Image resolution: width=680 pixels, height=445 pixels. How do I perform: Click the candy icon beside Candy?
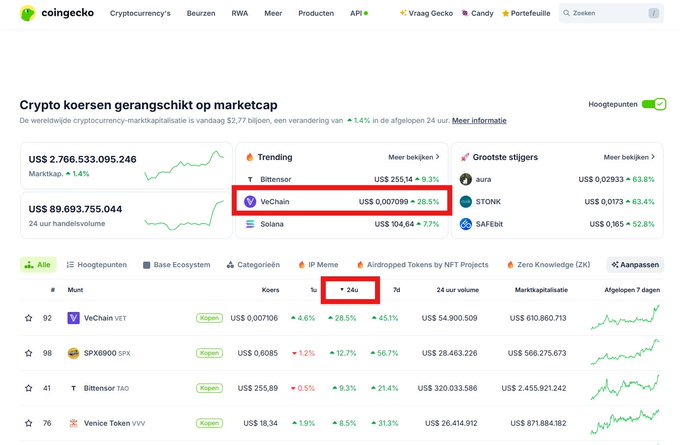[465, 13]
